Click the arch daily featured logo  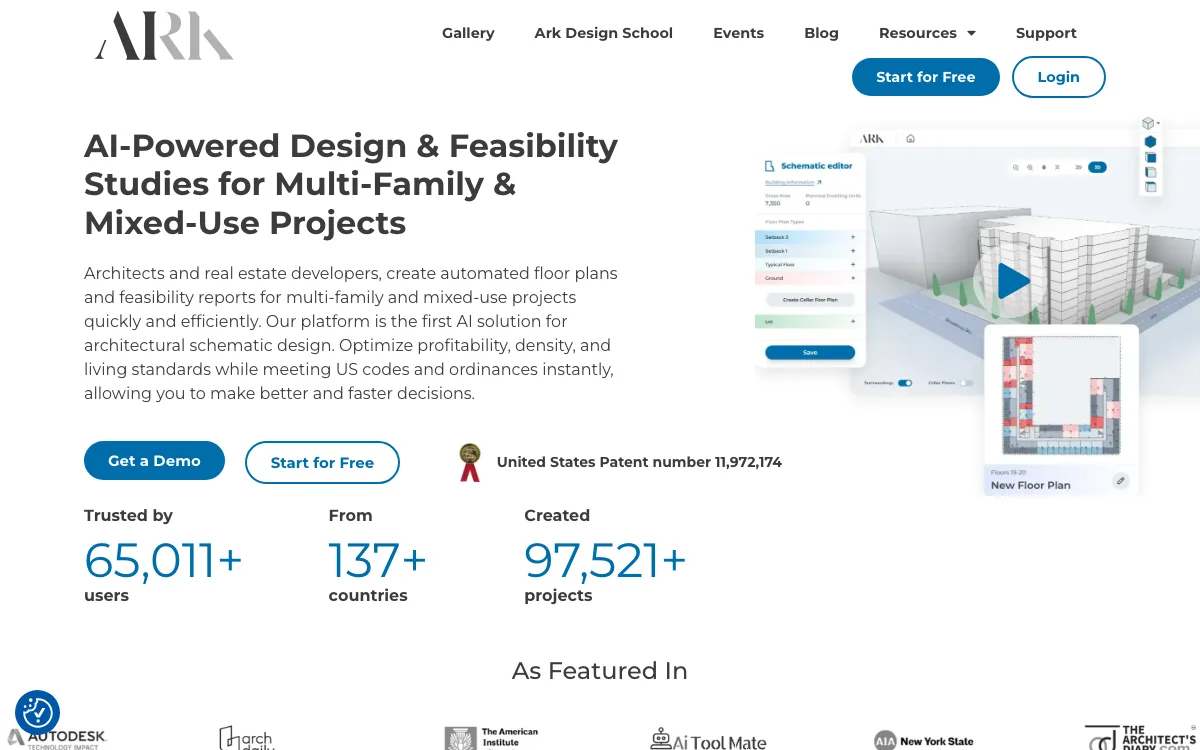(x=246, y=738)
